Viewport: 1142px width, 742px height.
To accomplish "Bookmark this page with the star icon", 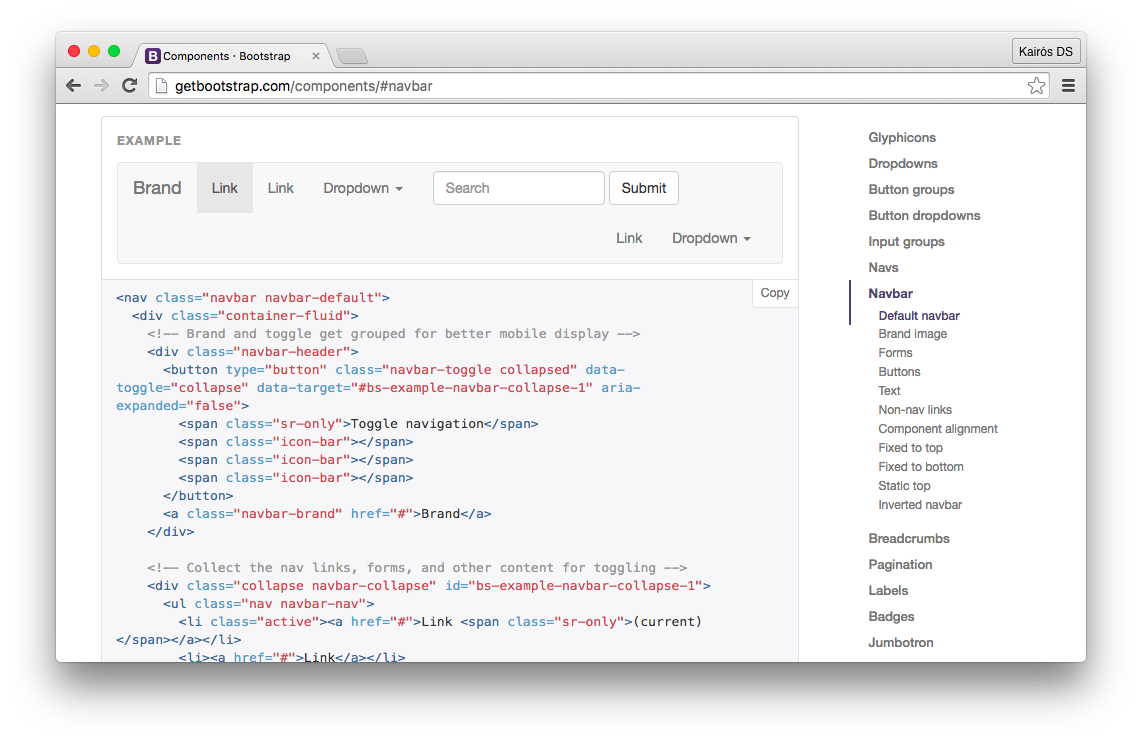I will point(1036,86).
